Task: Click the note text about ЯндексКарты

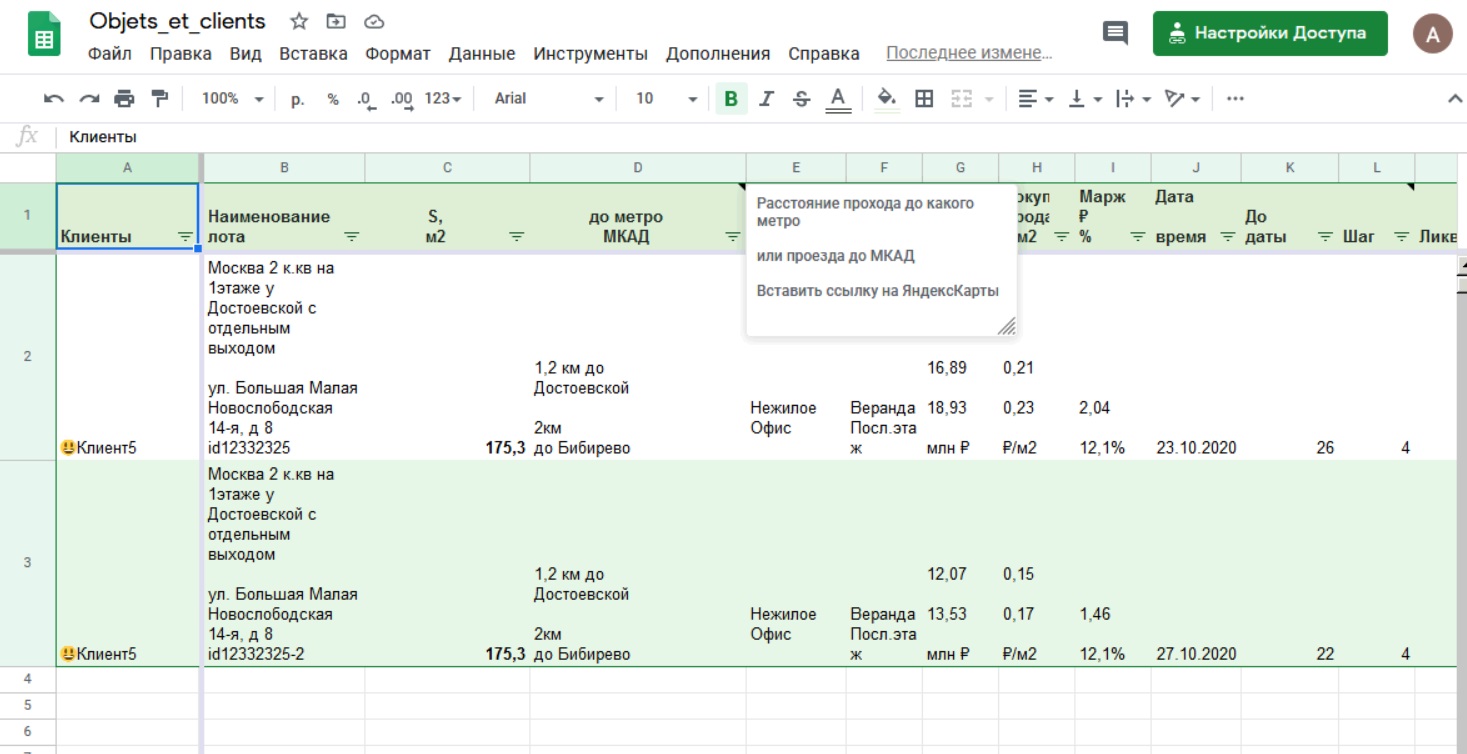Action: [878, 291]
